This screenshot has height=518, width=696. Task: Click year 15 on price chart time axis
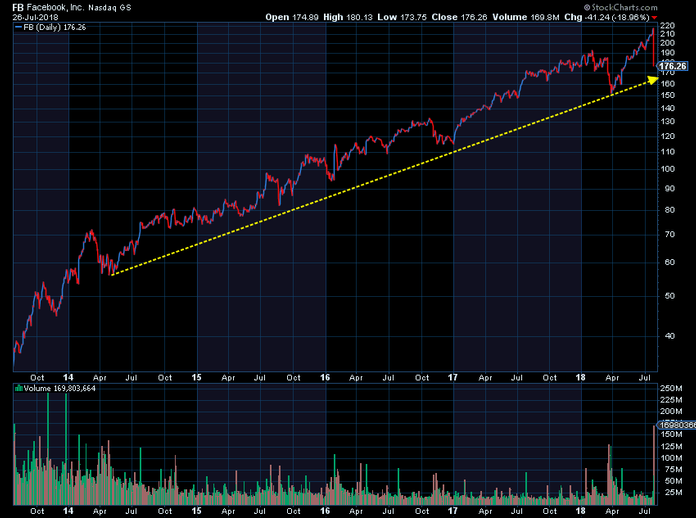197,378
